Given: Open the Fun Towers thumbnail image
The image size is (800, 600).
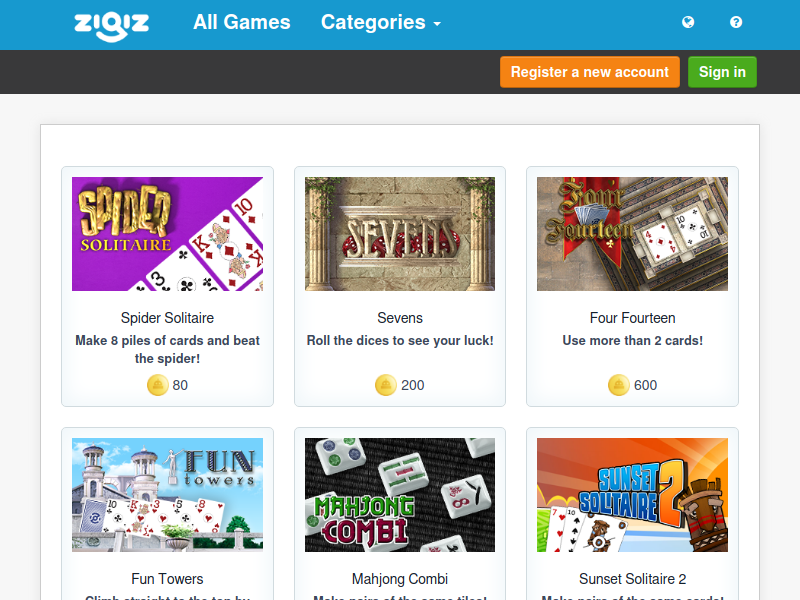Looking at the screenshot, I should 167,495.
